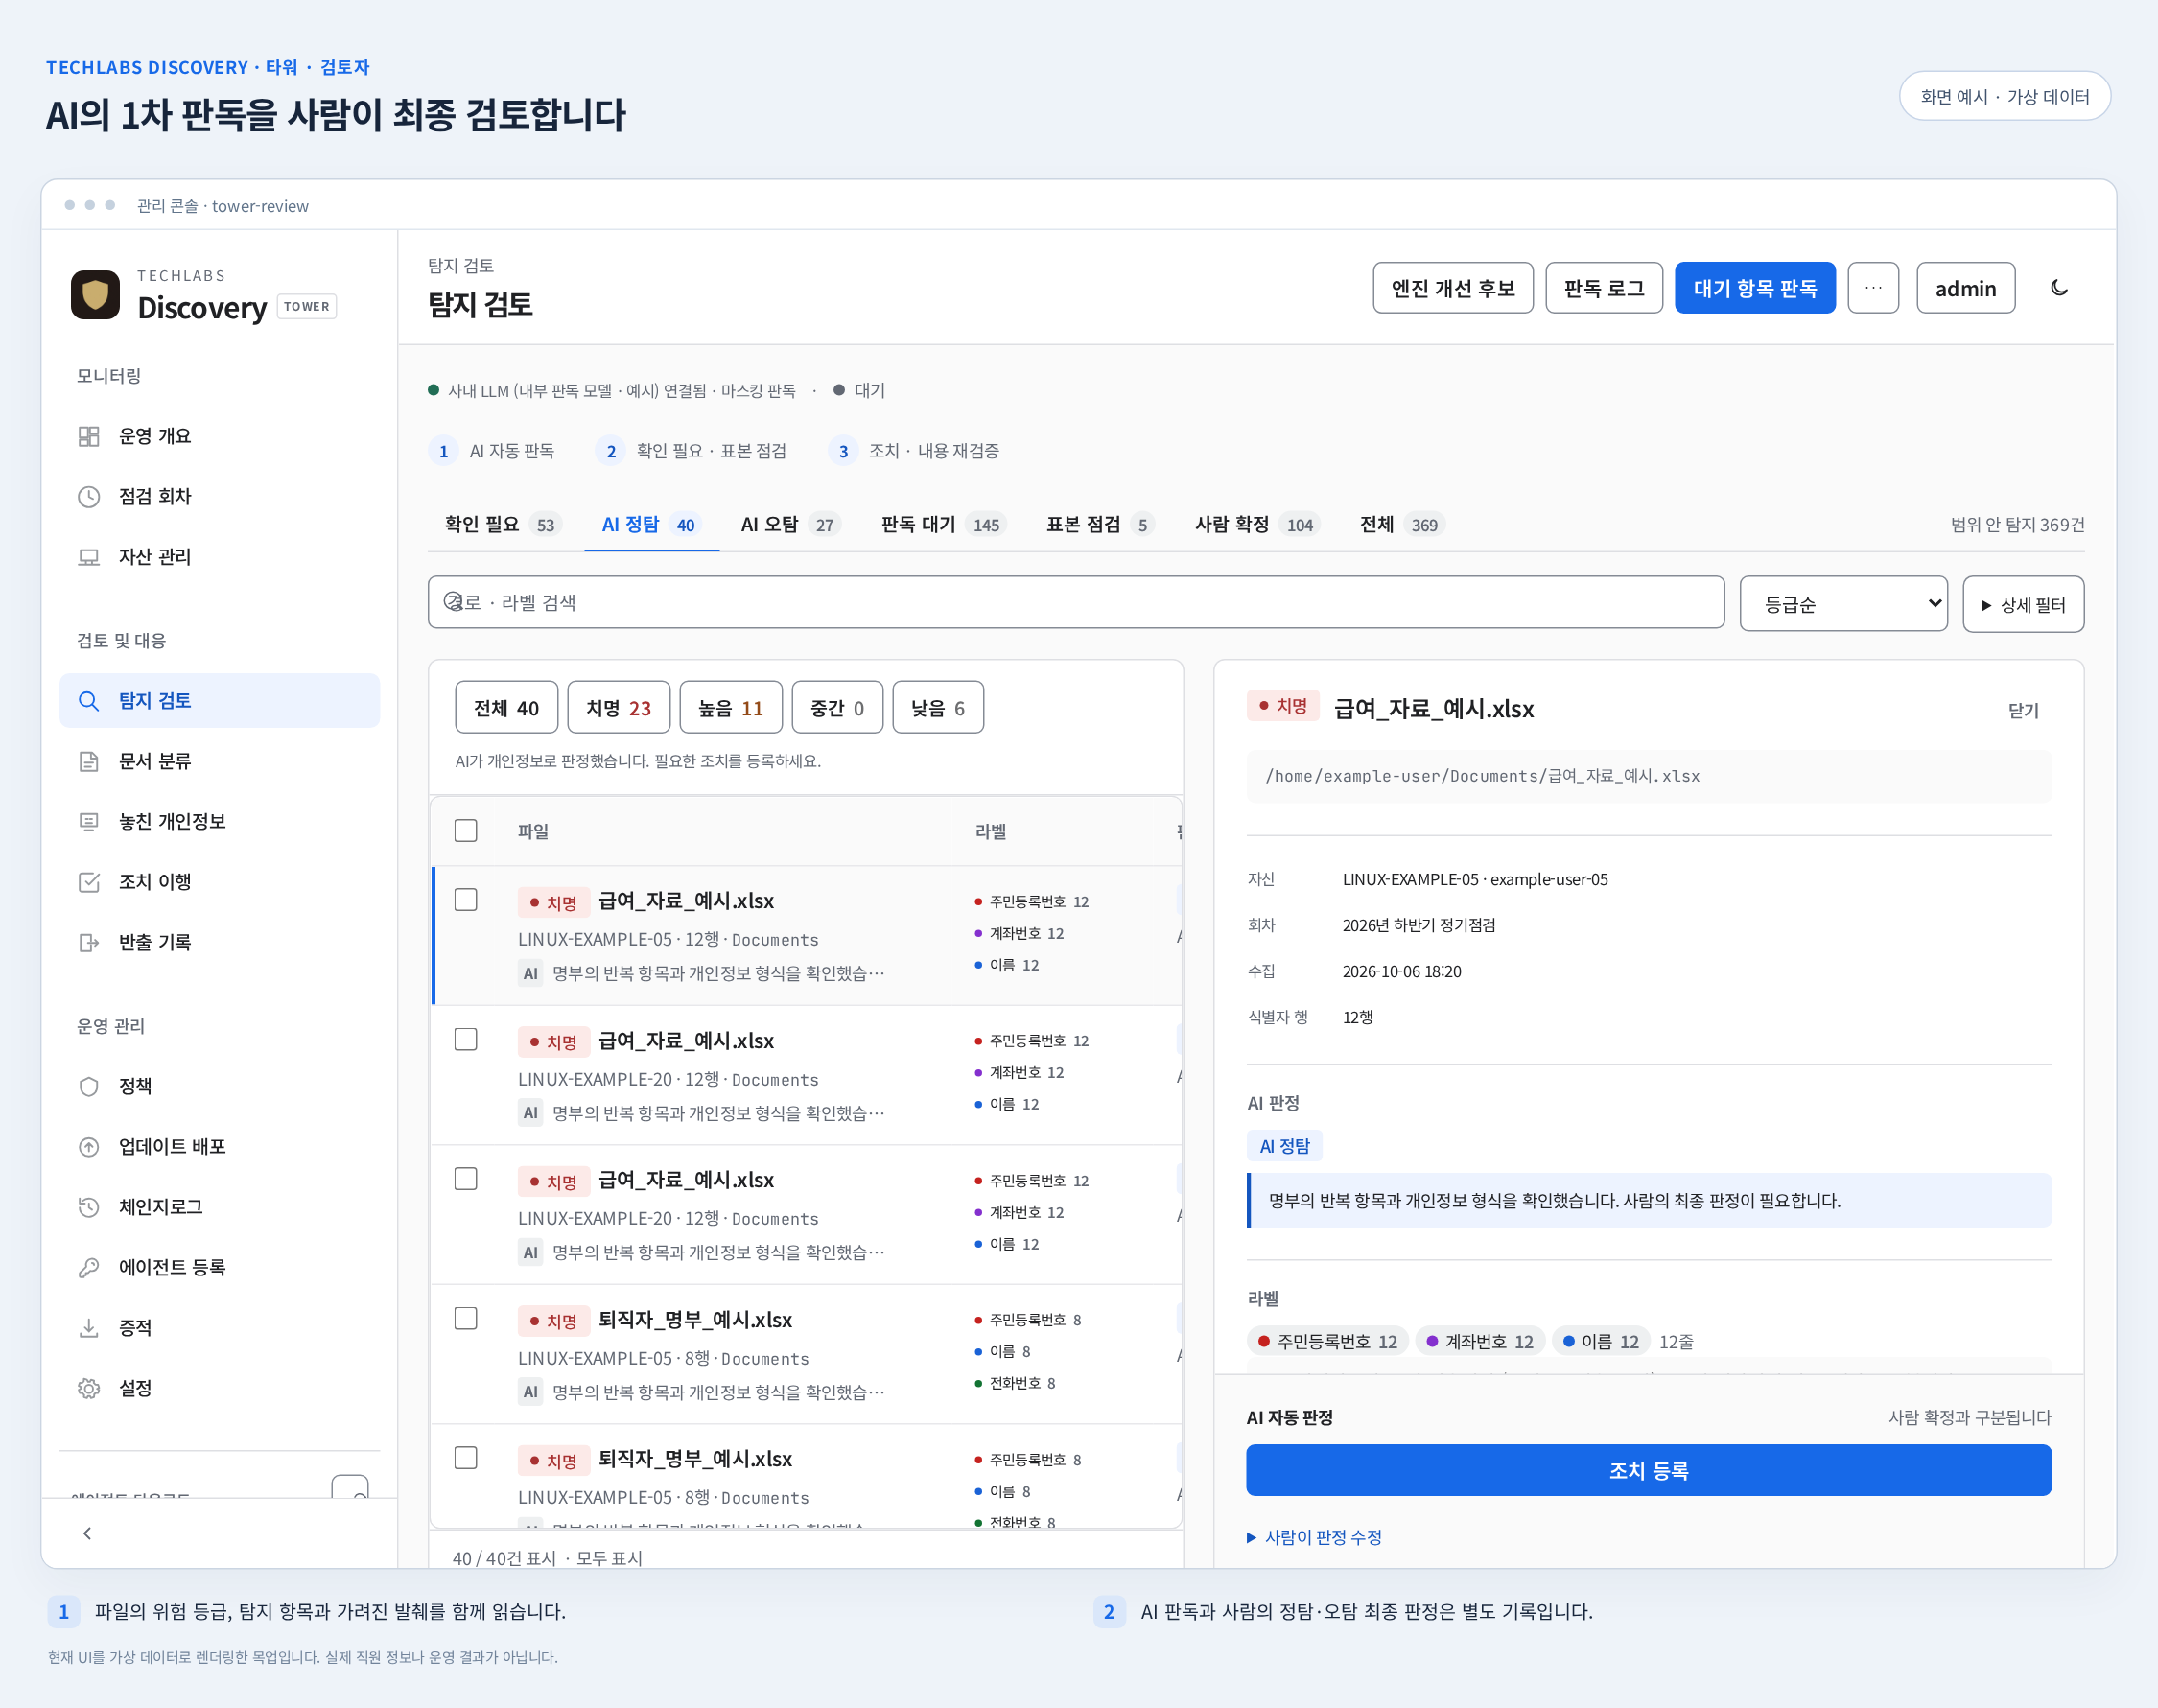This screenshot has height=1708, width=2158.
Task: Check the select-all checkbox in table header
Action: point(466,831)
